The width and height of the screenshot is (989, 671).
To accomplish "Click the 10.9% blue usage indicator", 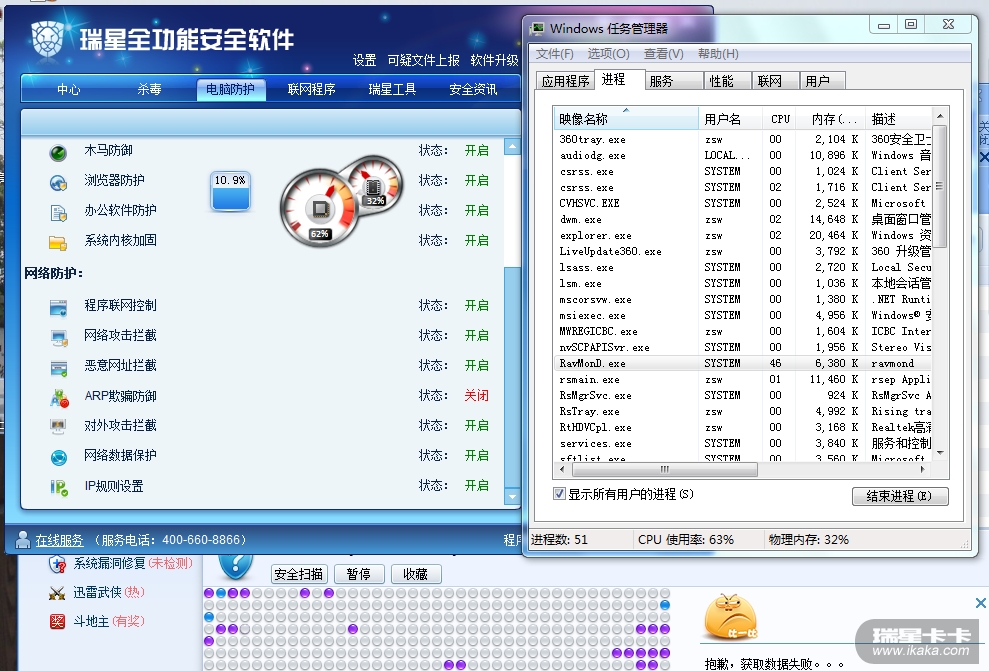I will [x=230, y=191].
